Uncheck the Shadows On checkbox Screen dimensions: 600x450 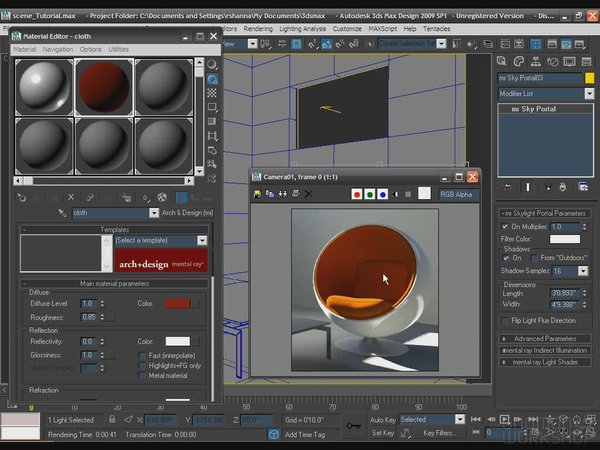(505, 258)
